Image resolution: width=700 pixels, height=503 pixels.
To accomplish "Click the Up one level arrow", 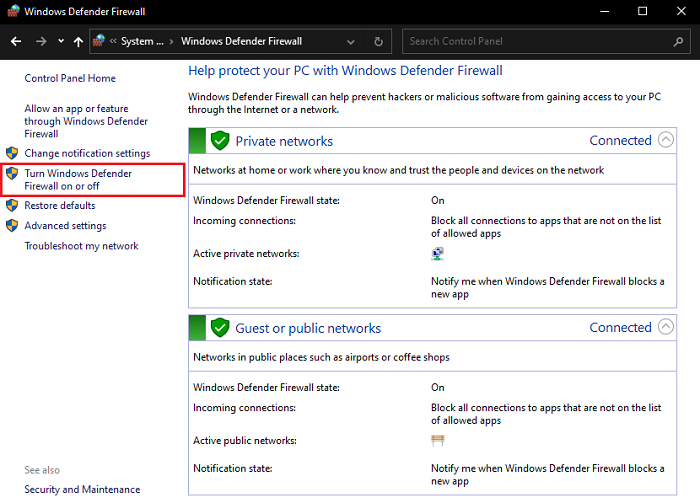I will (x=78, y=42).
